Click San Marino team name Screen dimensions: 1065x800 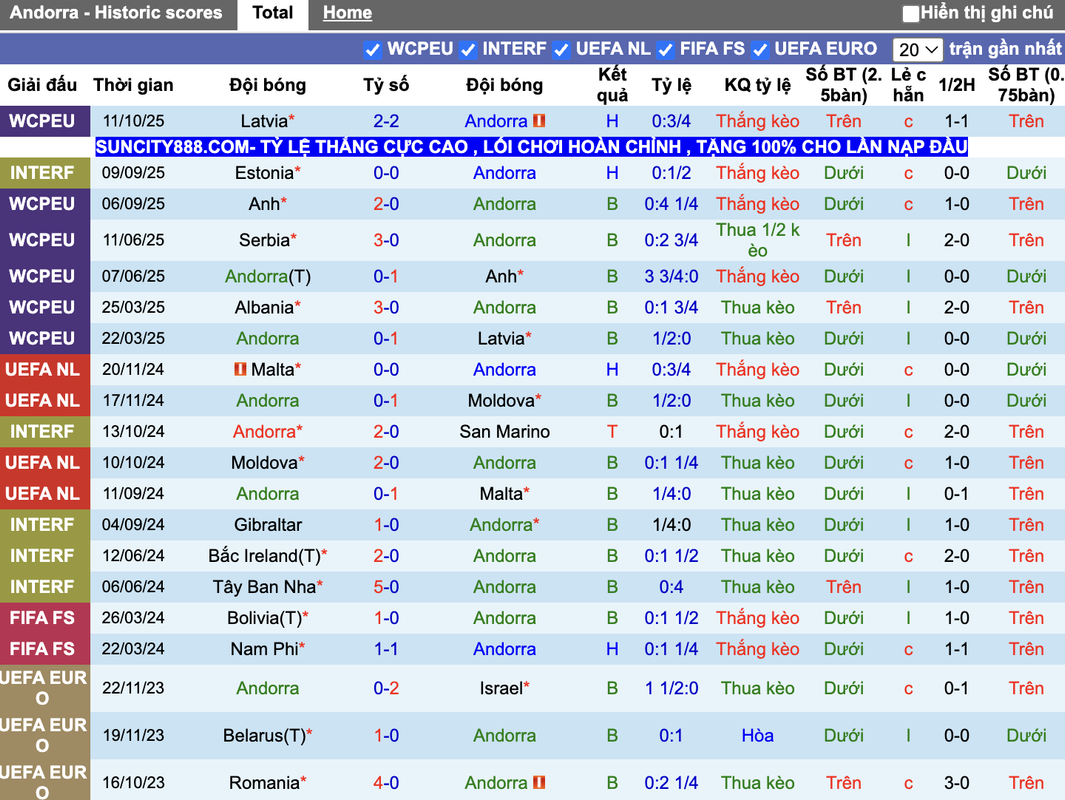coord(505,432)
